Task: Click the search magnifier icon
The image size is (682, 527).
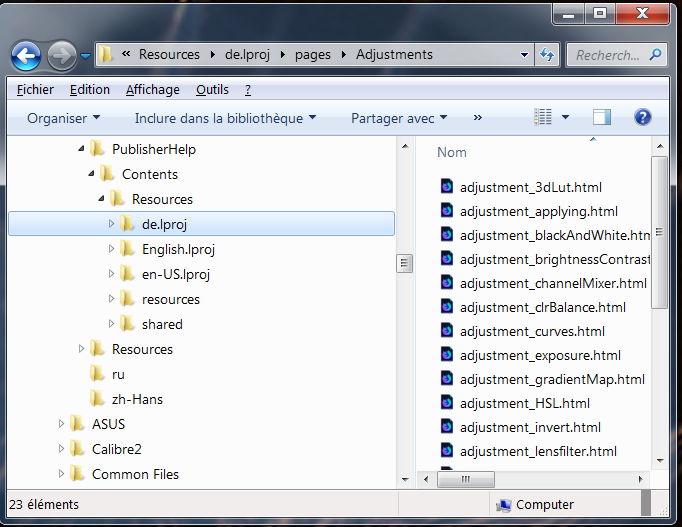Action: tap(655, 55)
